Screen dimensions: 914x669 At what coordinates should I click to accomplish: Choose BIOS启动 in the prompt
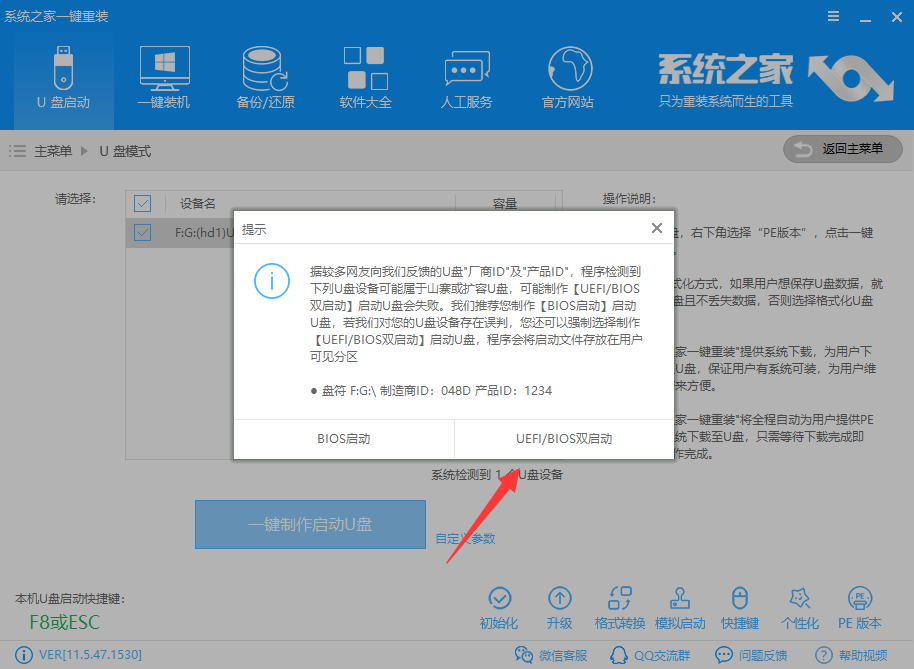pos(343,440)
